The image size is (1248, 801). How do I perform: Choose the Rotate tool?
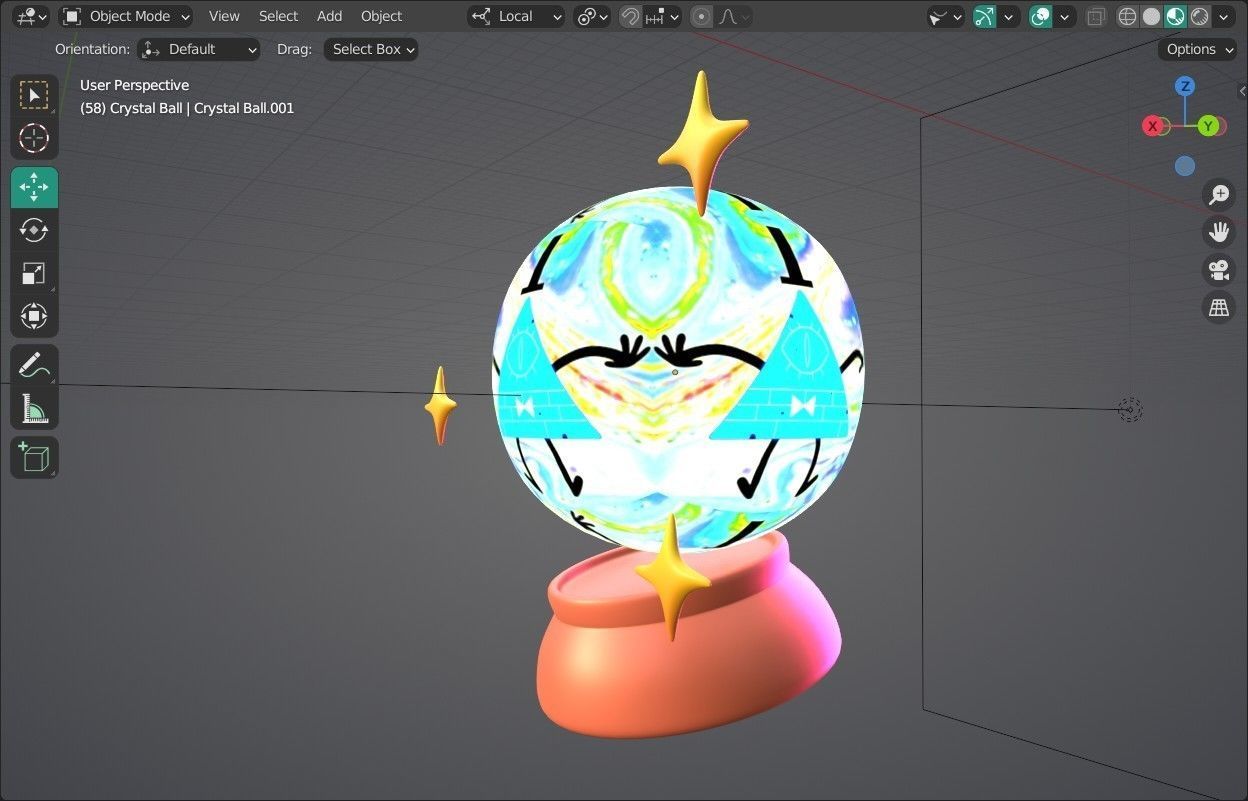click(34, 230)
